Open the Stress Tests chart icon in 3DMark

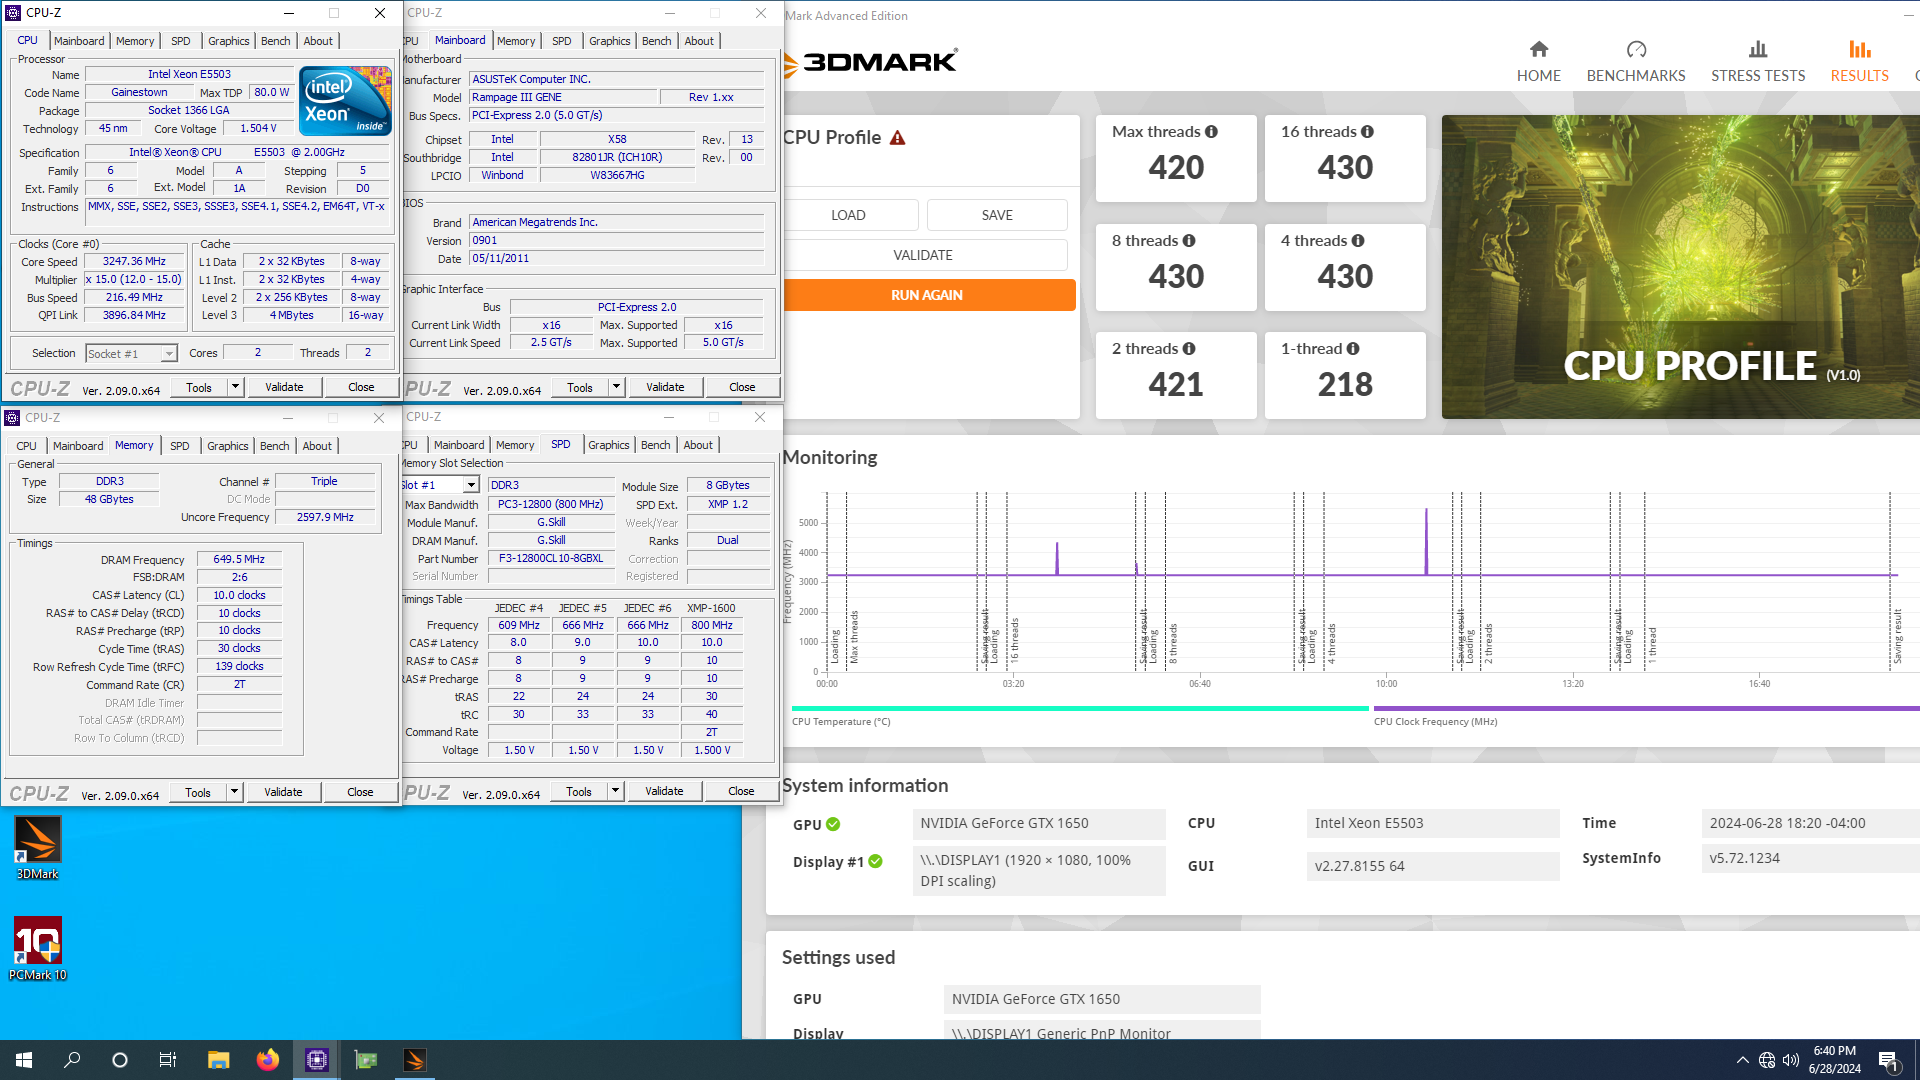point(1757,49)
